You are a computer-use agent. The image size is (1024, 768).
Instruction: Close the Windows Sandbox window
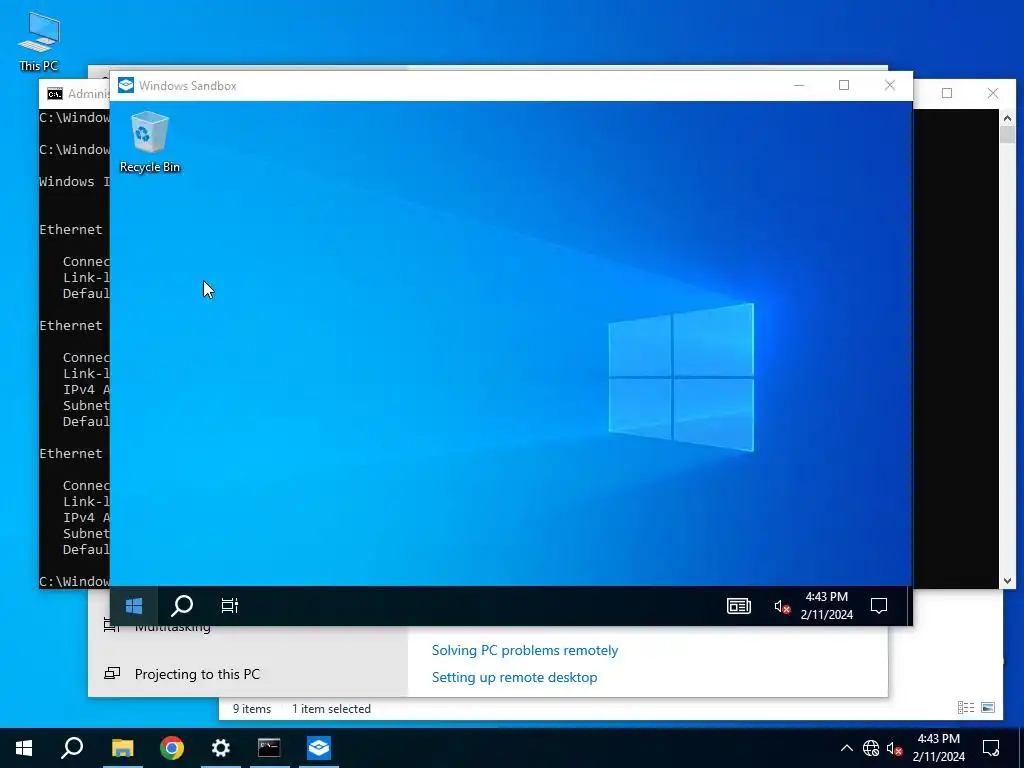pos(889,86)
